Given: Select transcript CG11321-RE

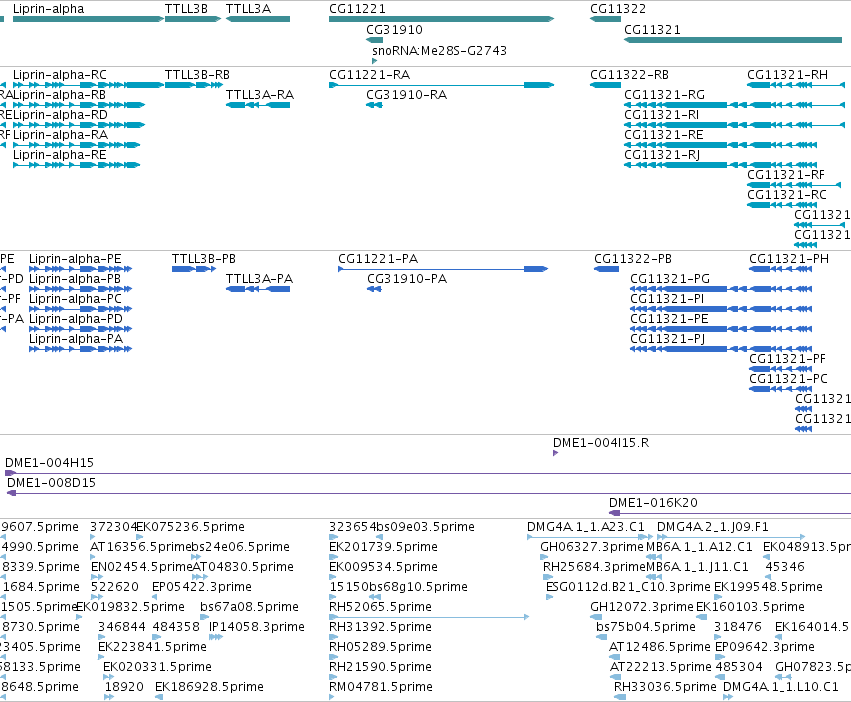Looking at the screenshot, I should [721, 145].
